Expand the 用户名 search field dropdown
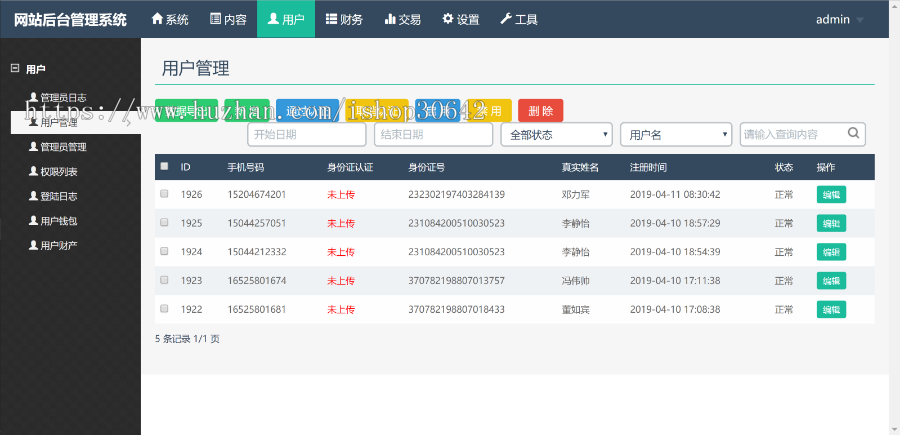 coord(676,134)
